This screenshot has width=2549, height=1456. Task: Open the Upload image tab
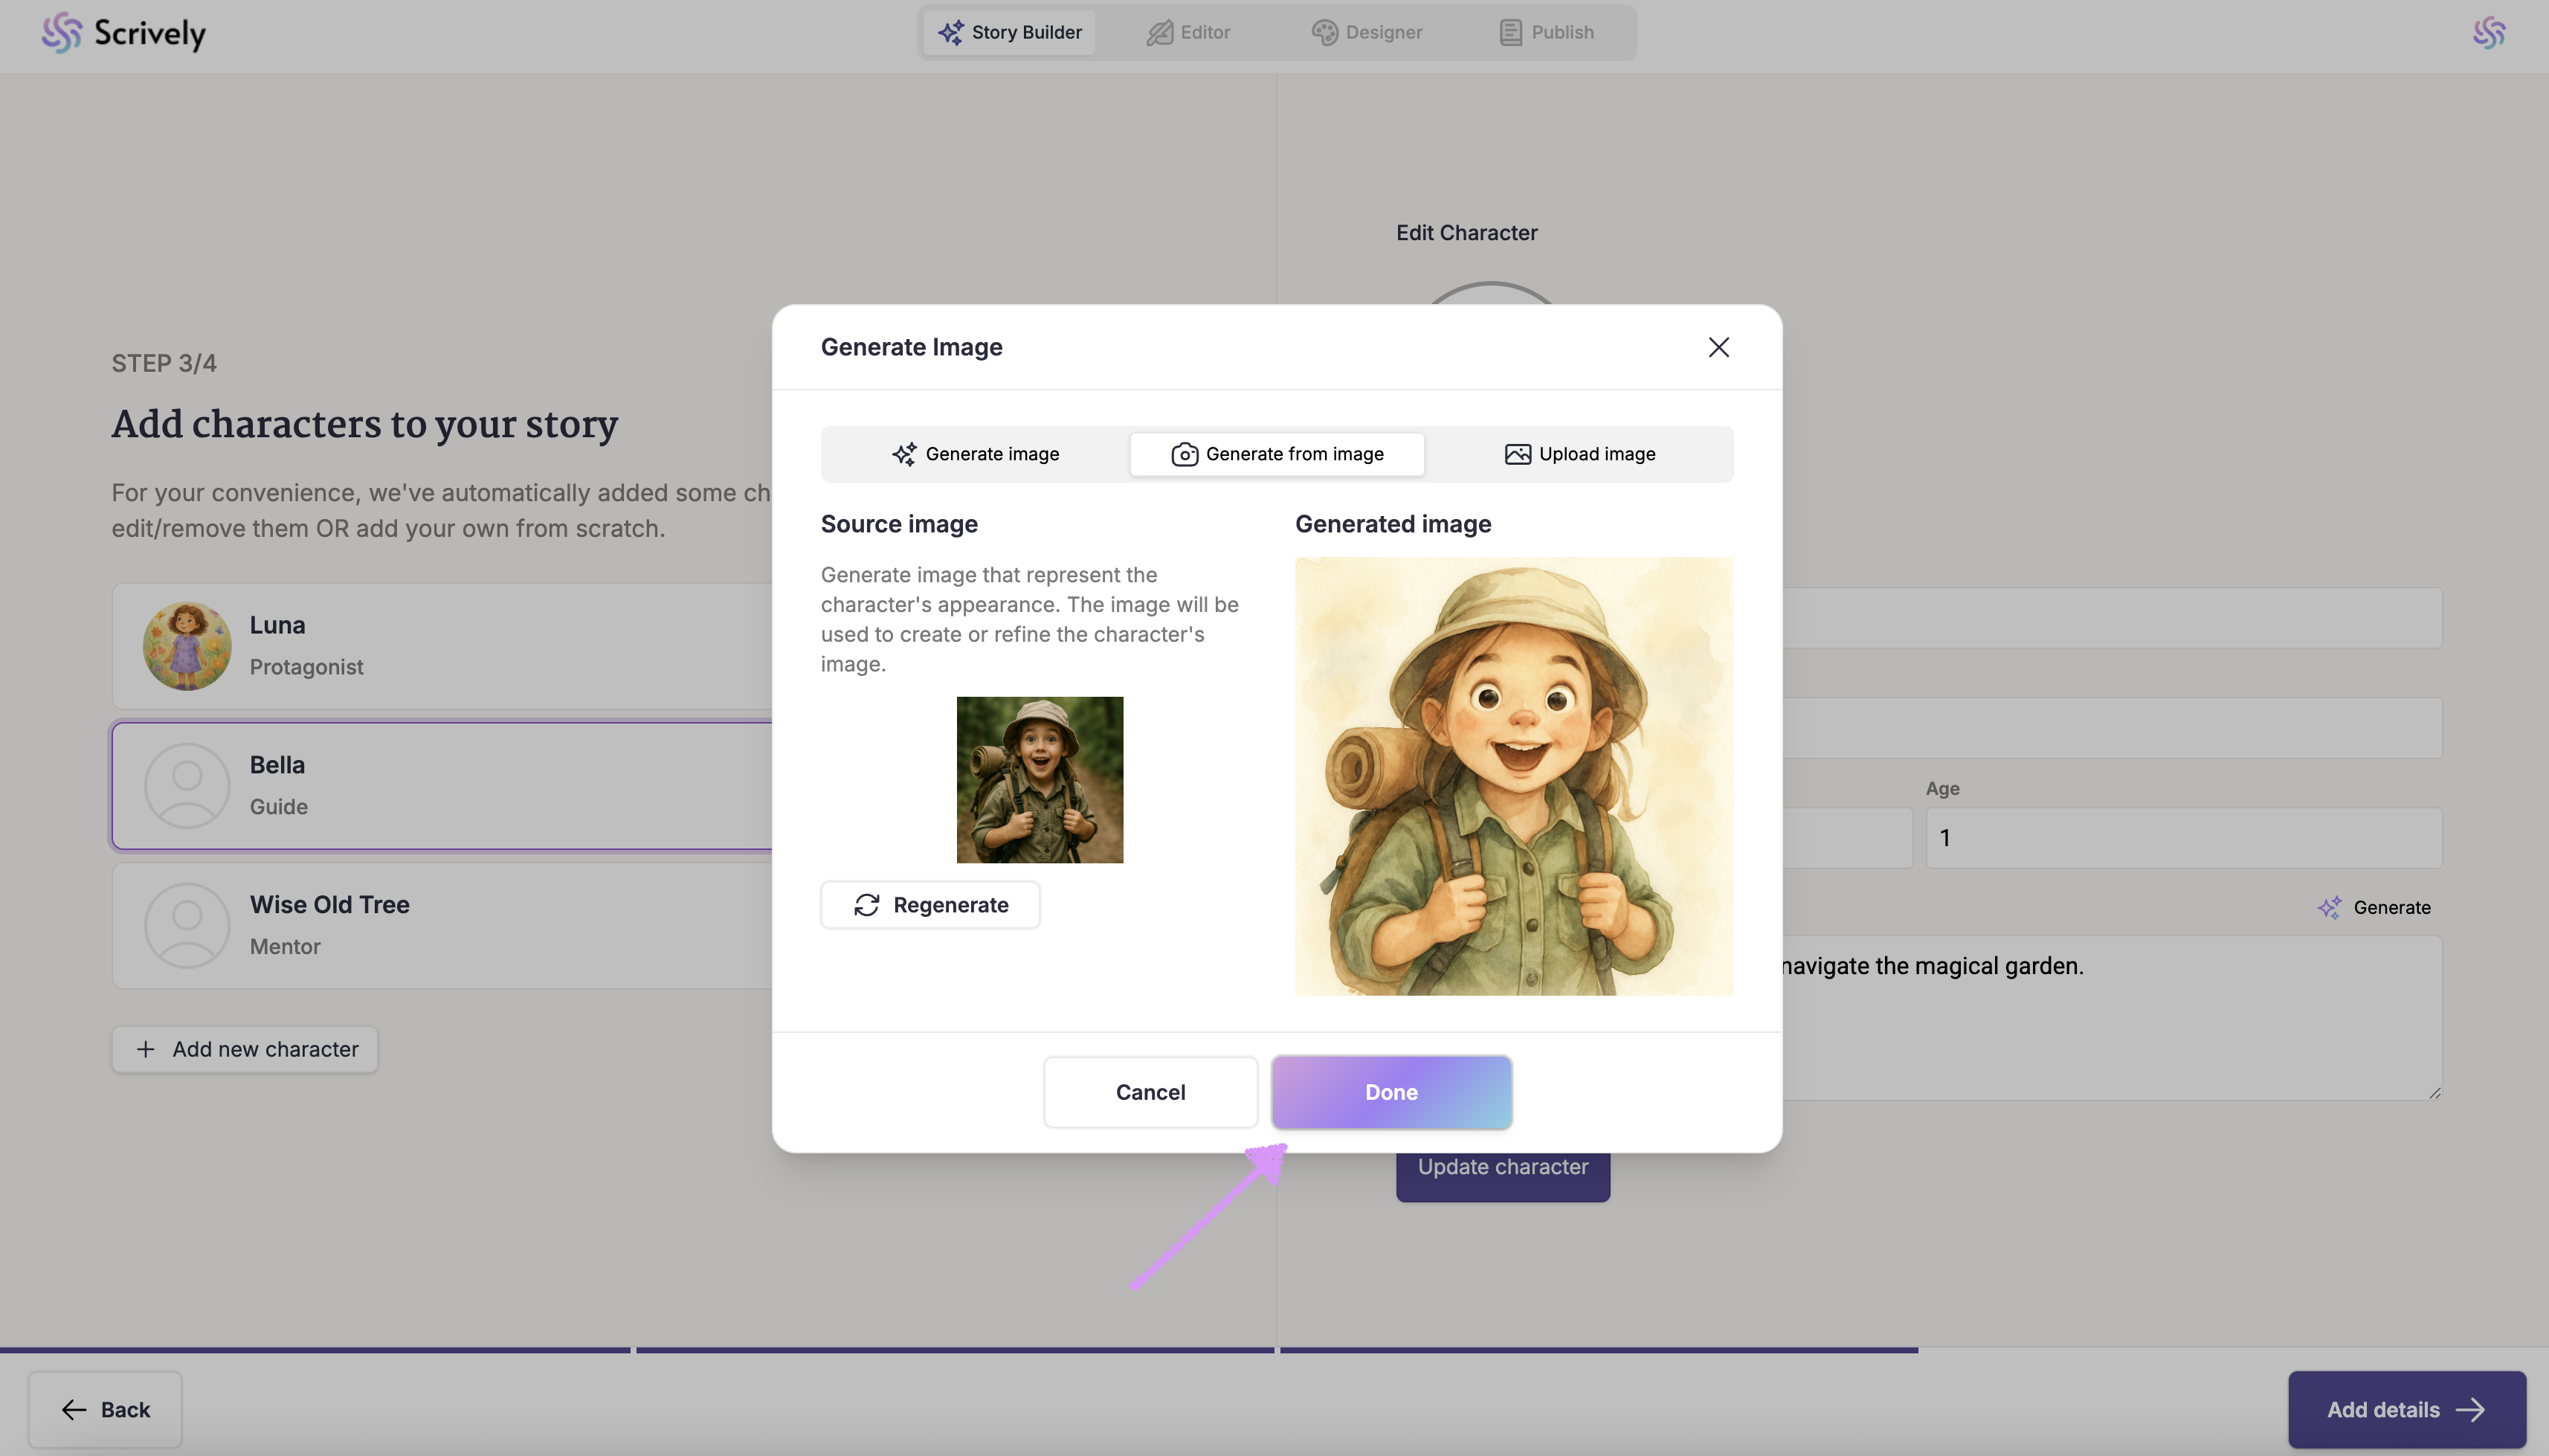(x=1579, y=454)
